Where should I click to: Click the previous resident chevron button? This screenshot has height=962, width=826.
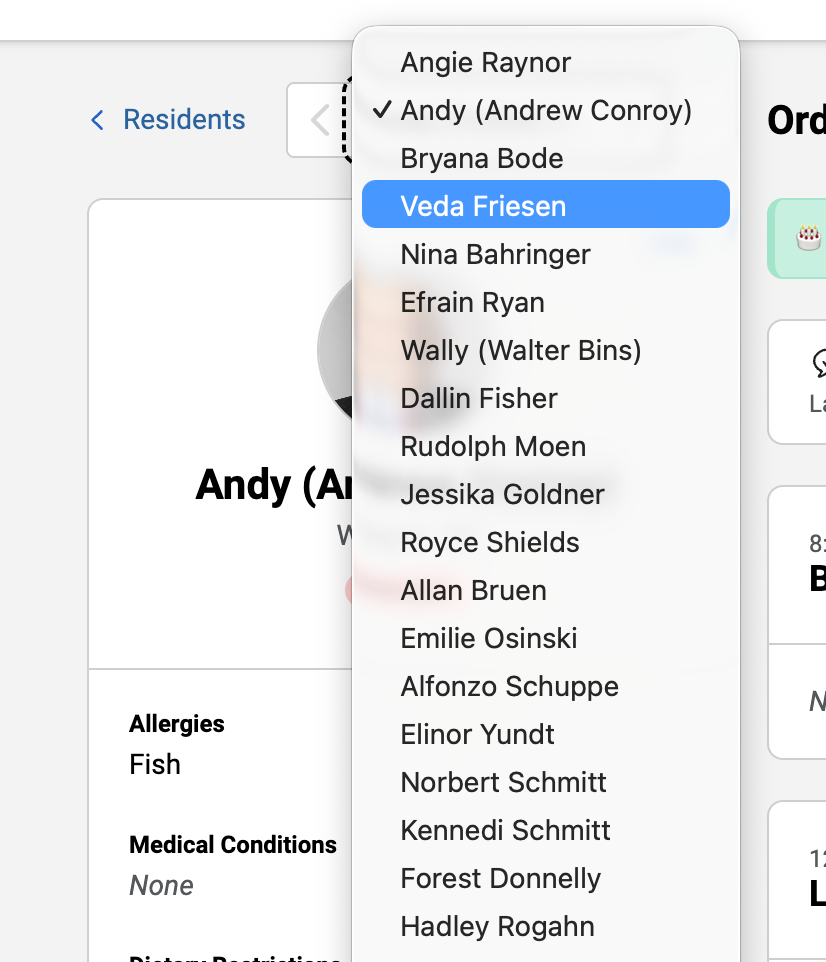(x=318, y=121)
